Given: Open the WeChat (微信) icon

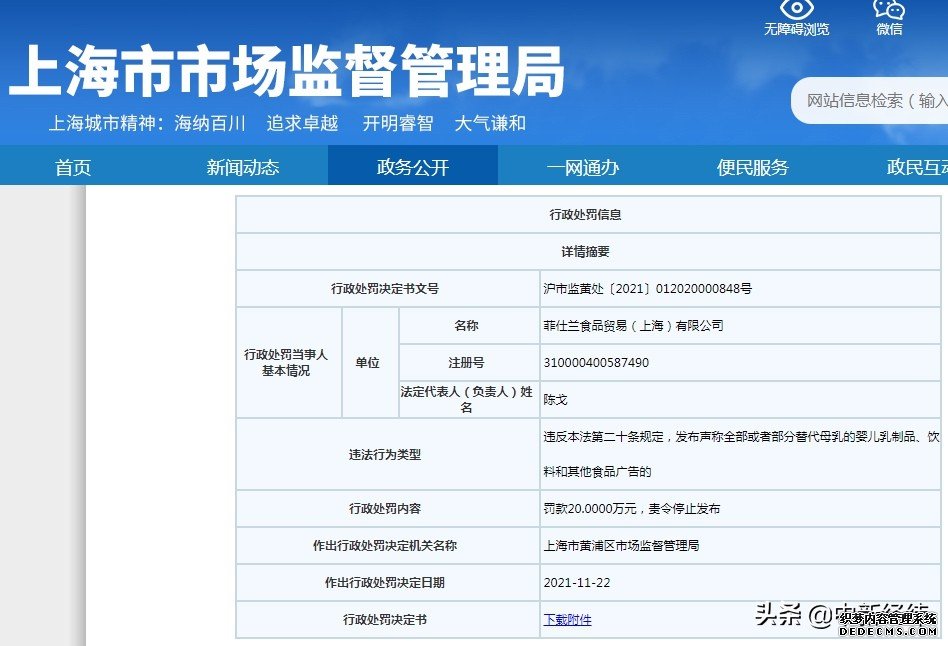Looking at the screenshot, I should pyautogui.click(x=889, y=9).
